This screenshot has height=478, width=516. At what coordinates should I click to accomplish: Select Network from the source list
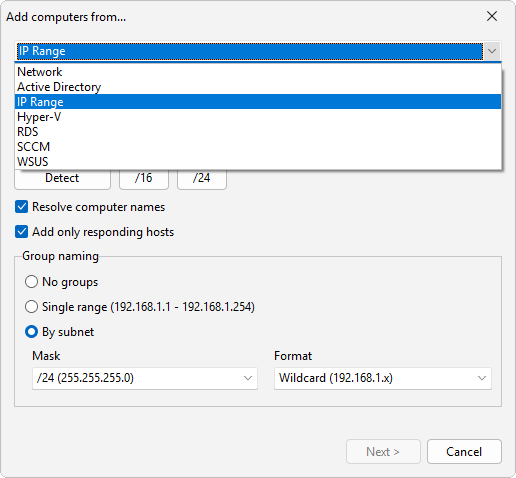pos(258,72)
